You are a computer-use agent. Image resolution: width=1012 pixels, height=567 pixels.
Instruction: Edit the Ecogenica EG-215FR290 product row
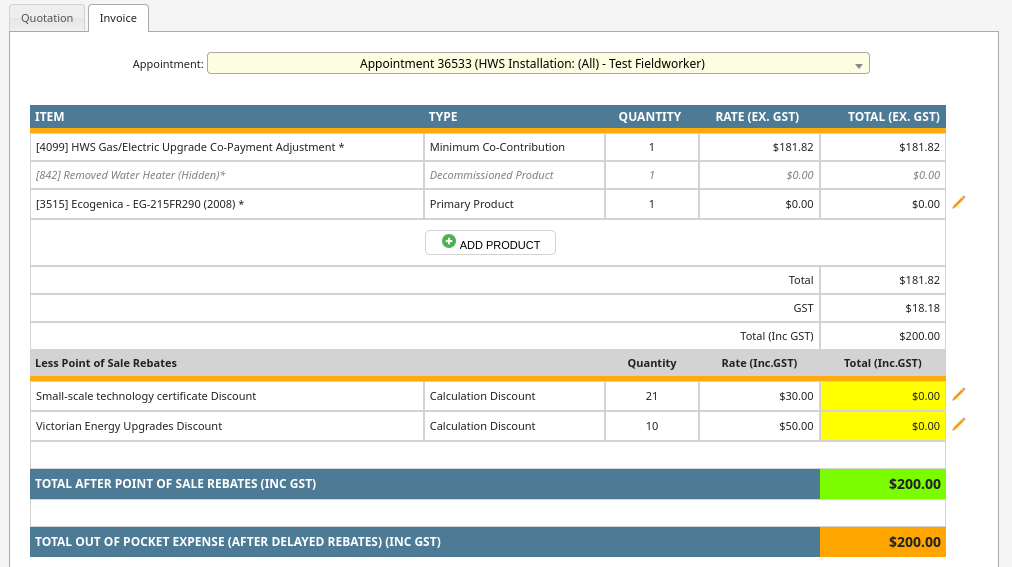pyautogui.click(x=959, y=203)
